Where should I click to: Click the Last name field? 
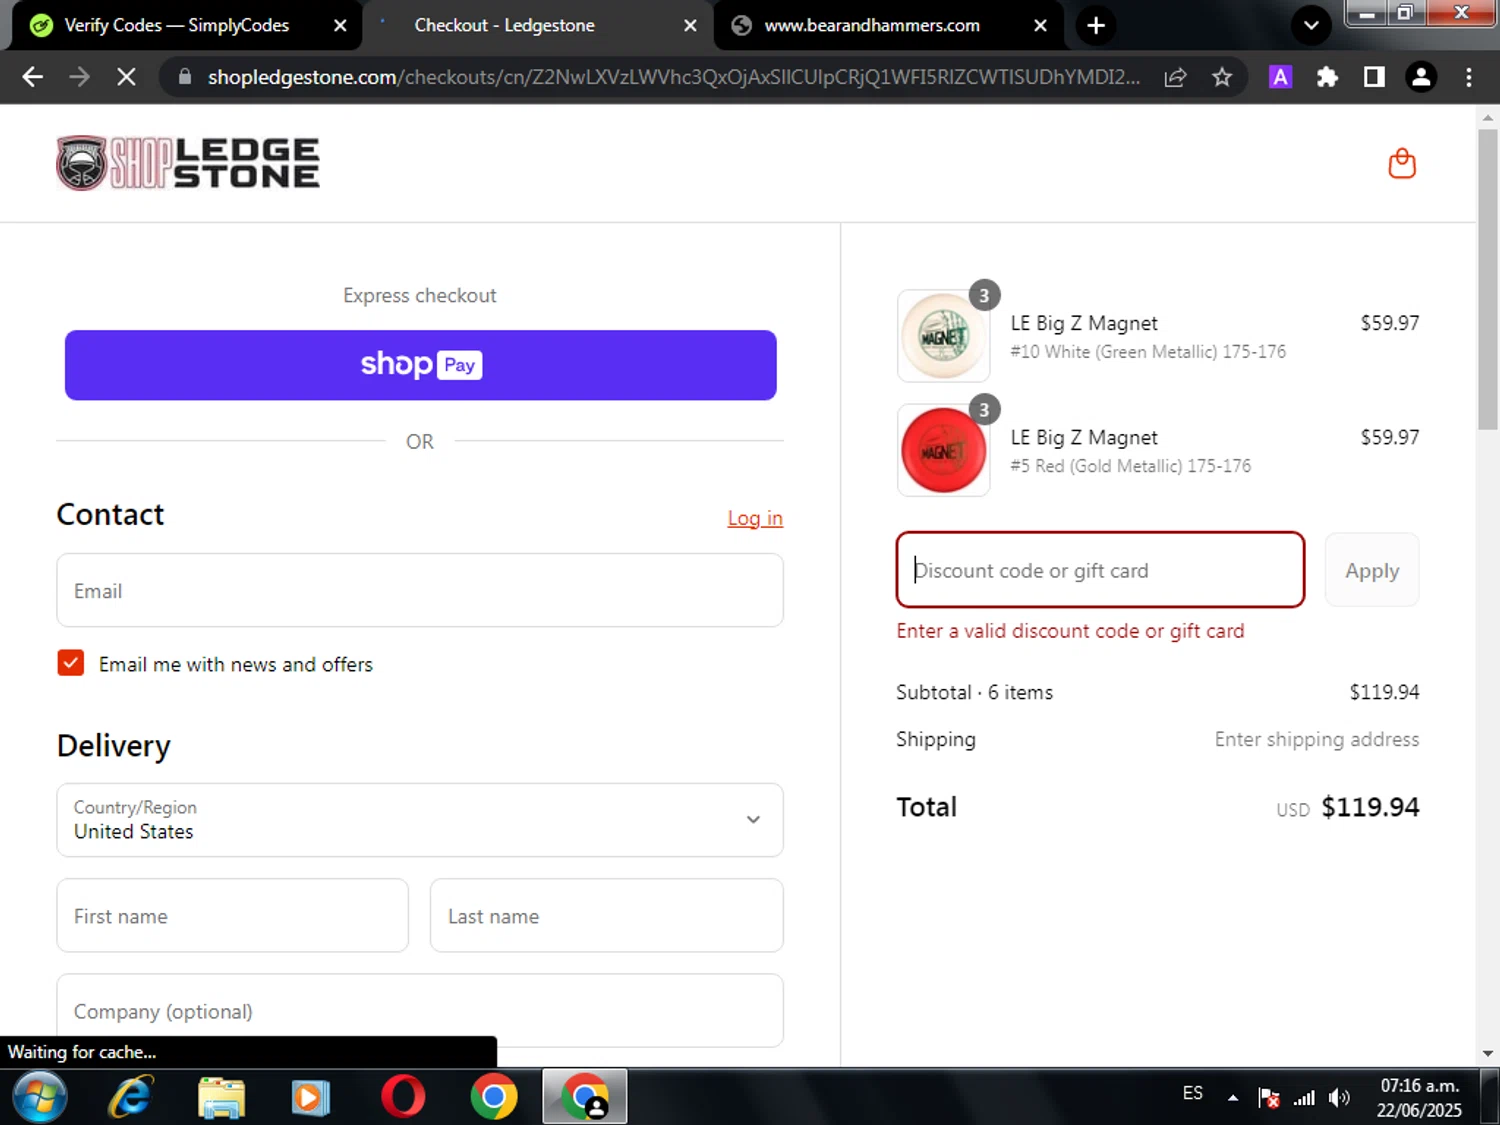tap(607, 915)
